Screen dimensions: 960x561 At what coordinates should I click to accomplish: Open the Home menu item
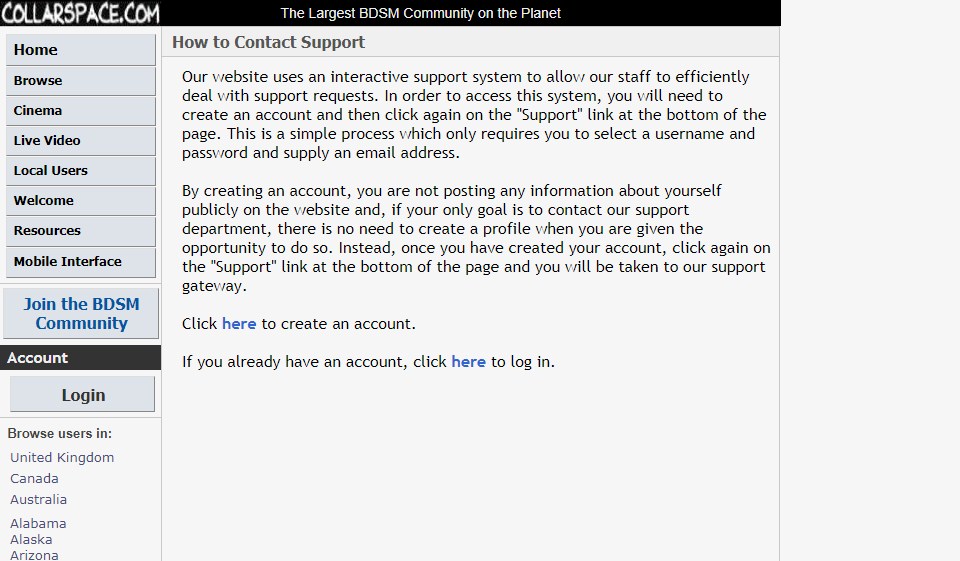[x=81, y=50]
